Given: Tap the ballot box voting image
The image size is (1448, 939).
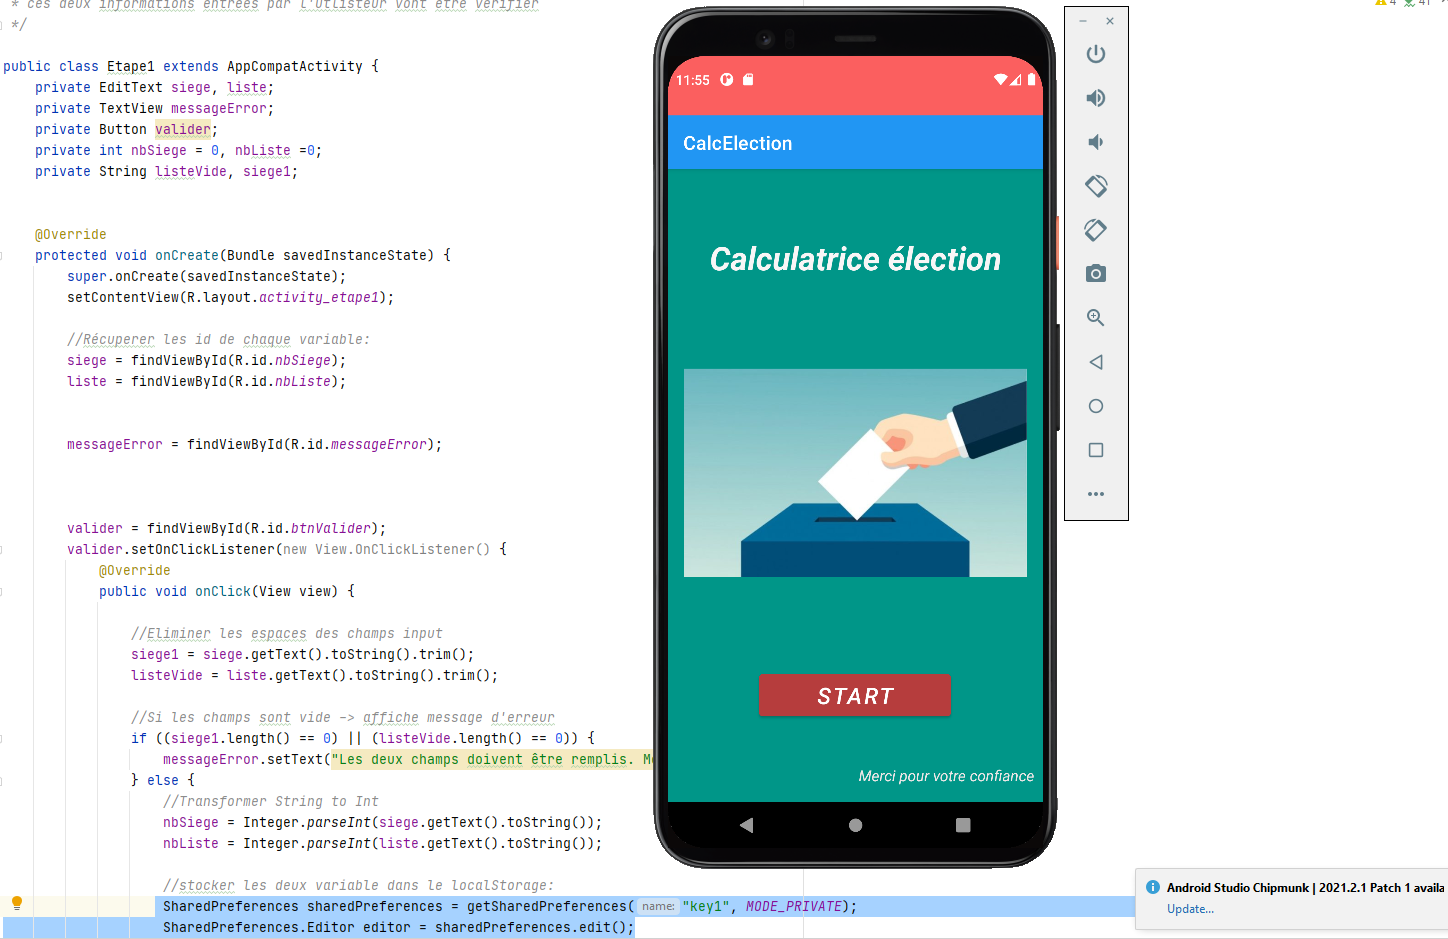Looking at the screenshot, I should tap(855, 473).
